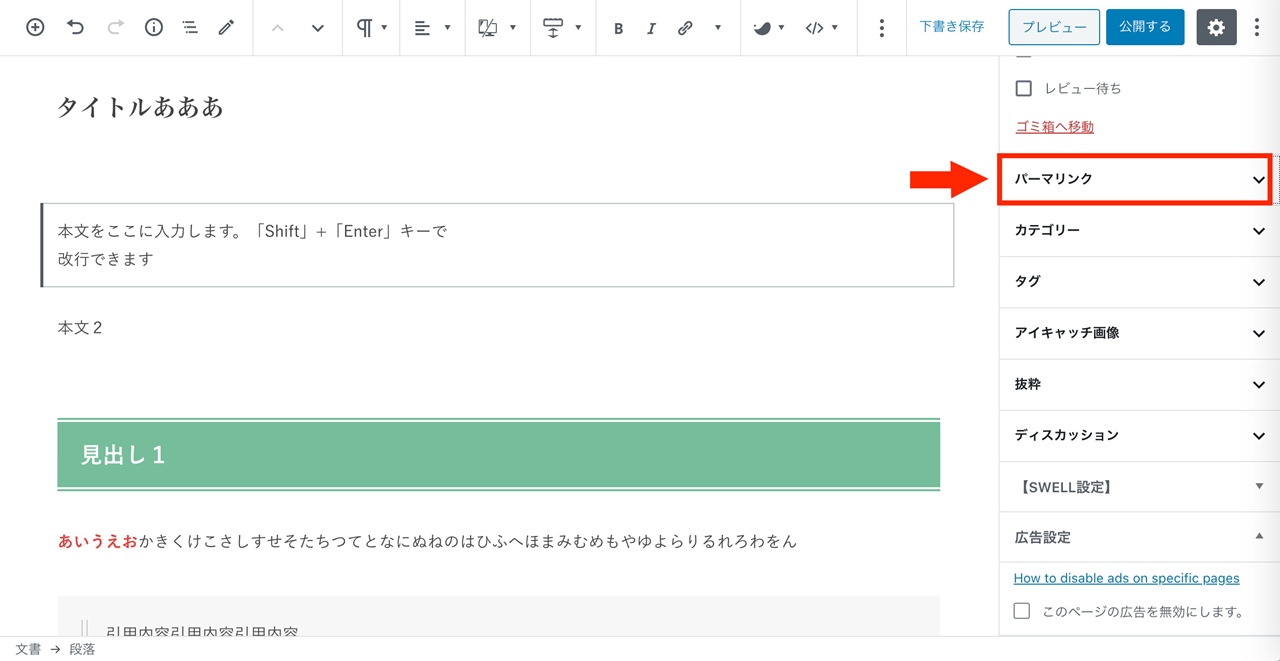Screen dimensions: 1280x661
Task: Toggle bold text formatting
Action: click(x=618, y=28)
